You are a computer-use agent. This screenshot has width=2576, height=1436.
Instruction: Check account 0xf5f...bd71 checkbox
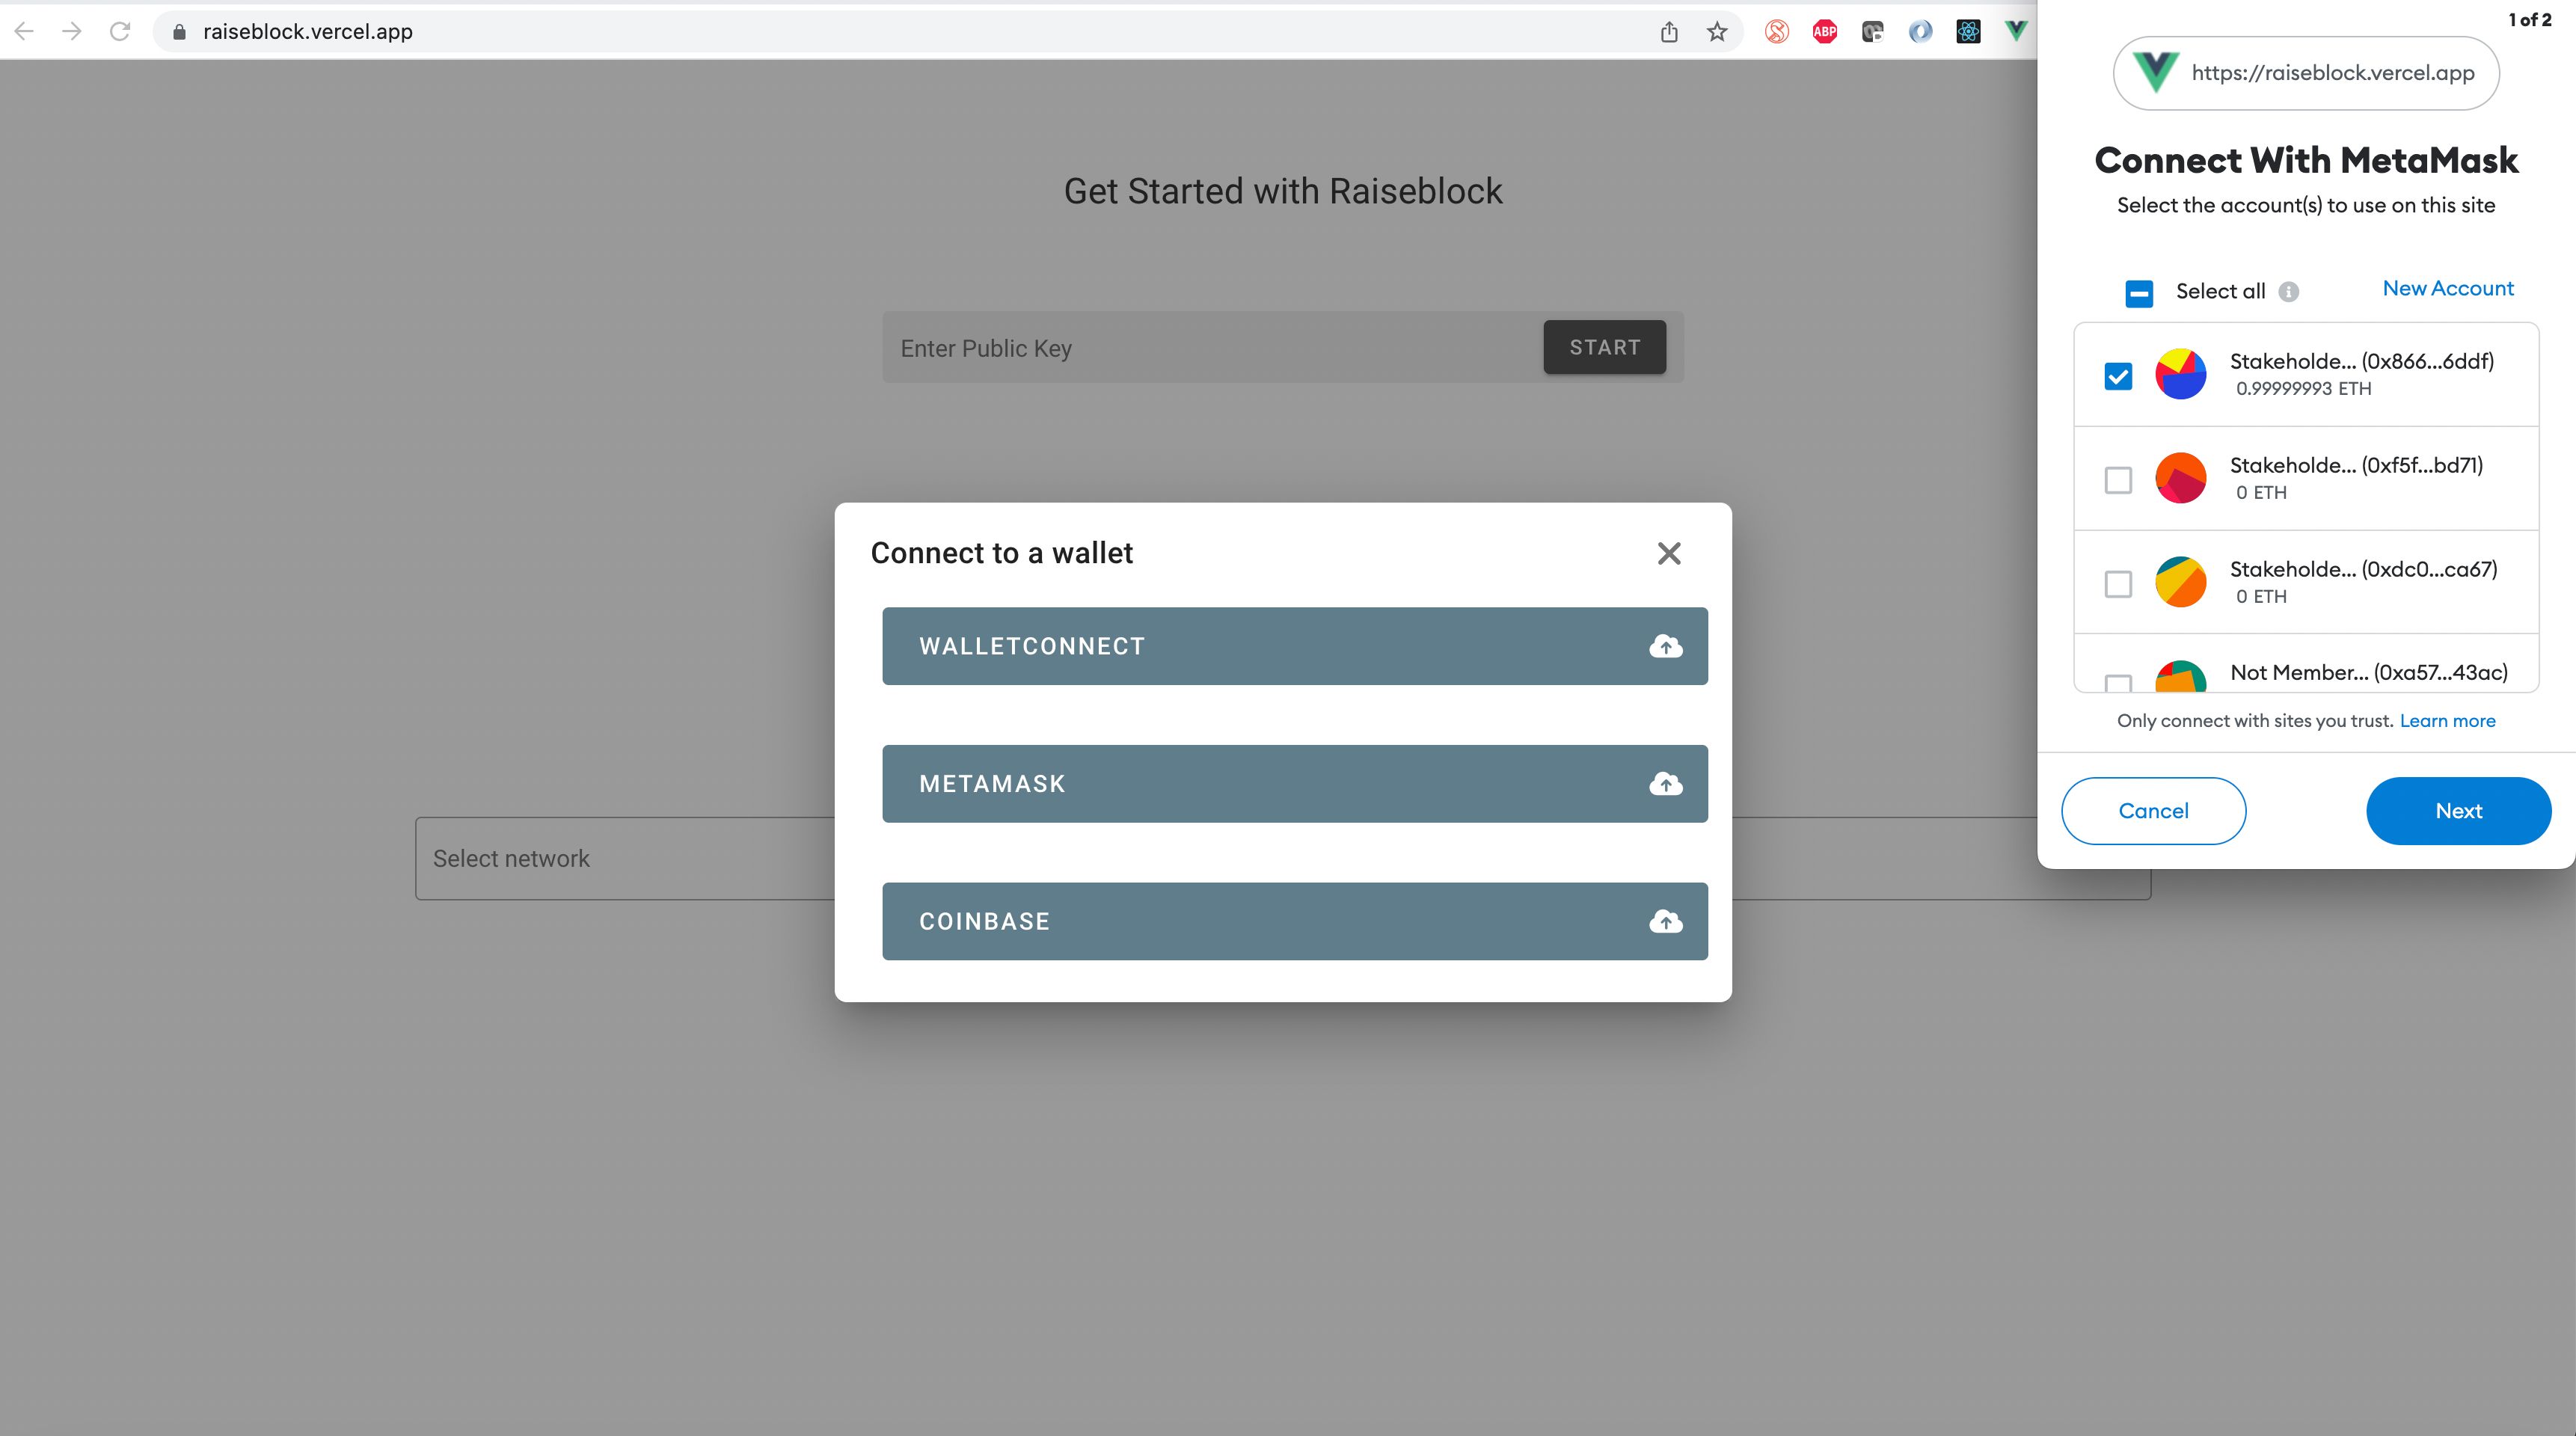point(2118,480)
